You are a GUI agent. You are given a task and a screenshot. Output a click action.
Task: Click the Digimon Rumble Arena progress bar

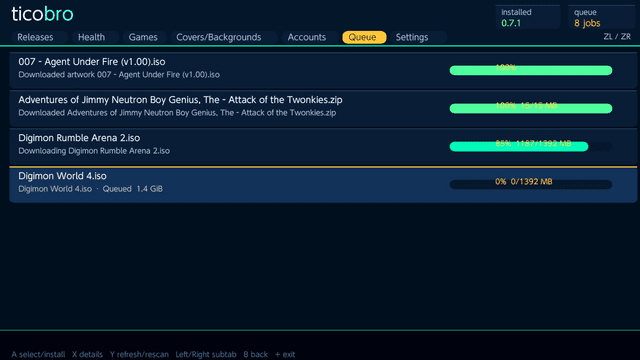click(x=531, y=146)
